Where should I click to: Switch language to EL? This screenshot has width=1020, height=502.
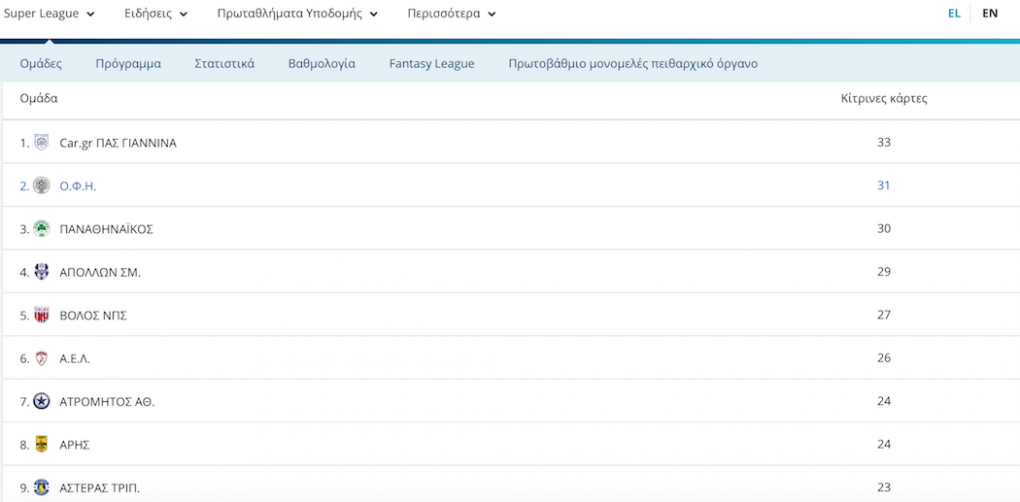click(954, 13)
